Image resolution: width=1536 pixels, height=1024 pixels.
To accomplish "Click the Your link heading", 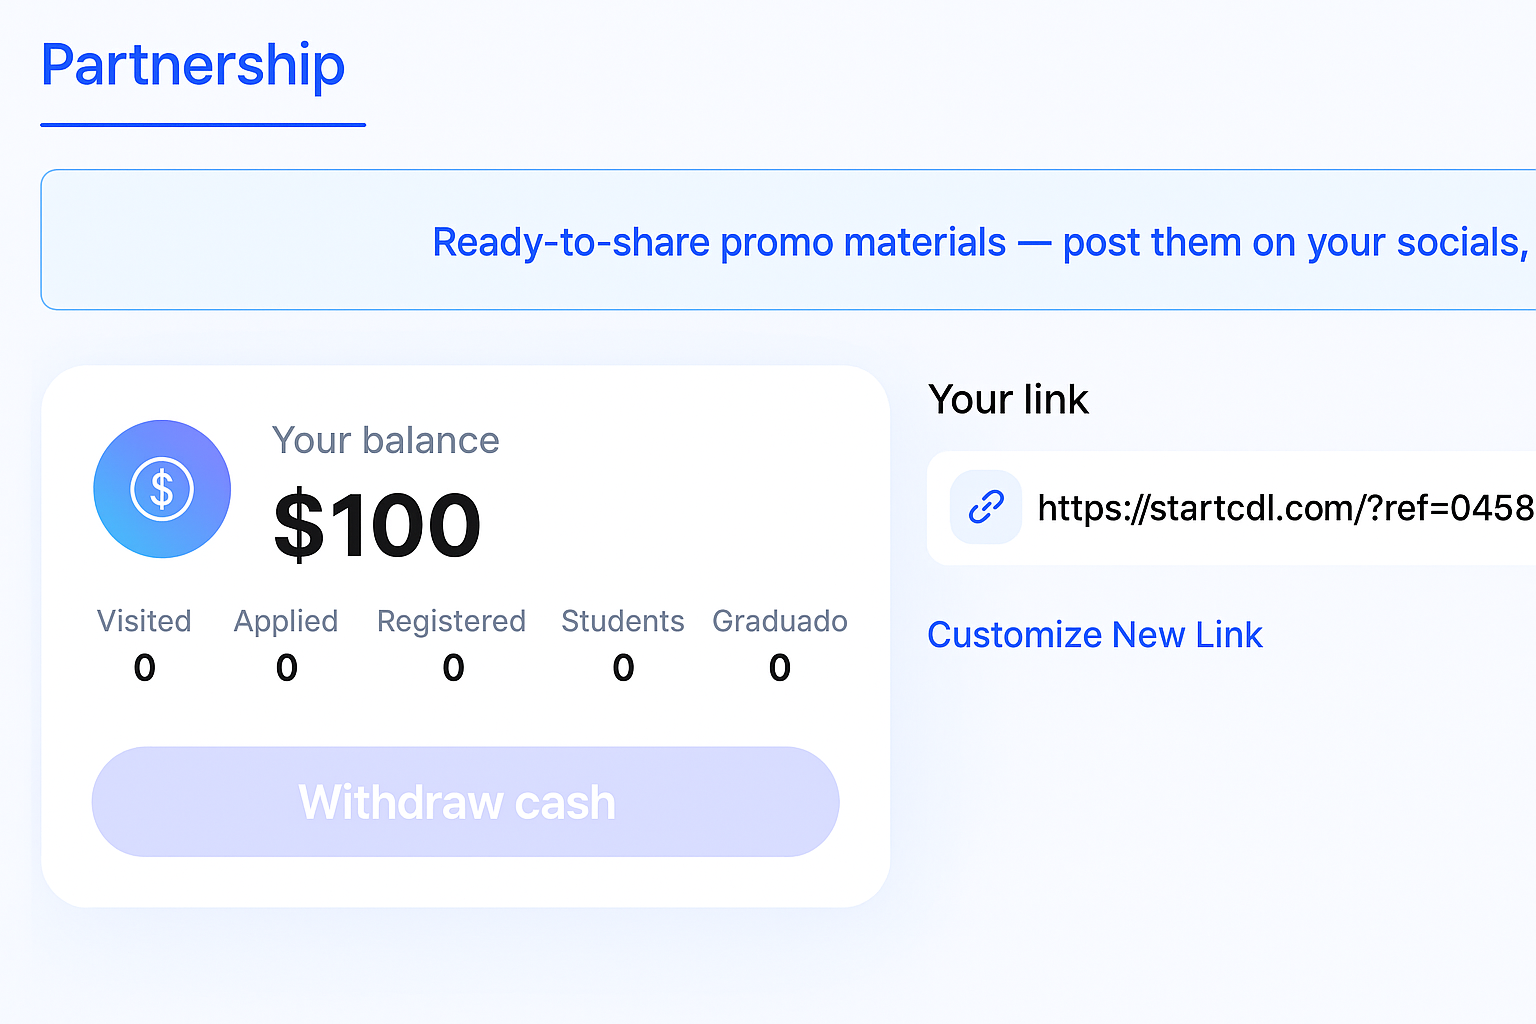I will (1008, 399).
